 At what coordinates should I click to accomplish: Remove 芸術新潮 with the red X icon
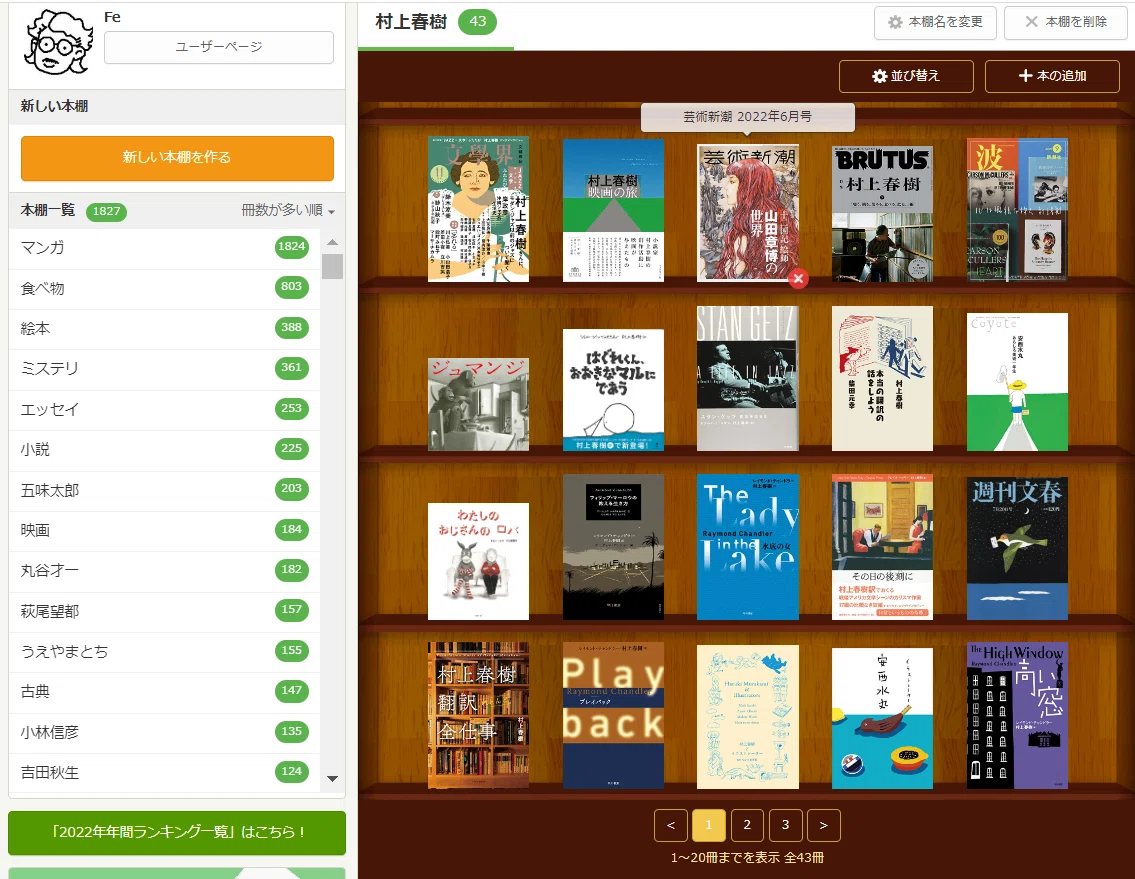tap(798, 279)
